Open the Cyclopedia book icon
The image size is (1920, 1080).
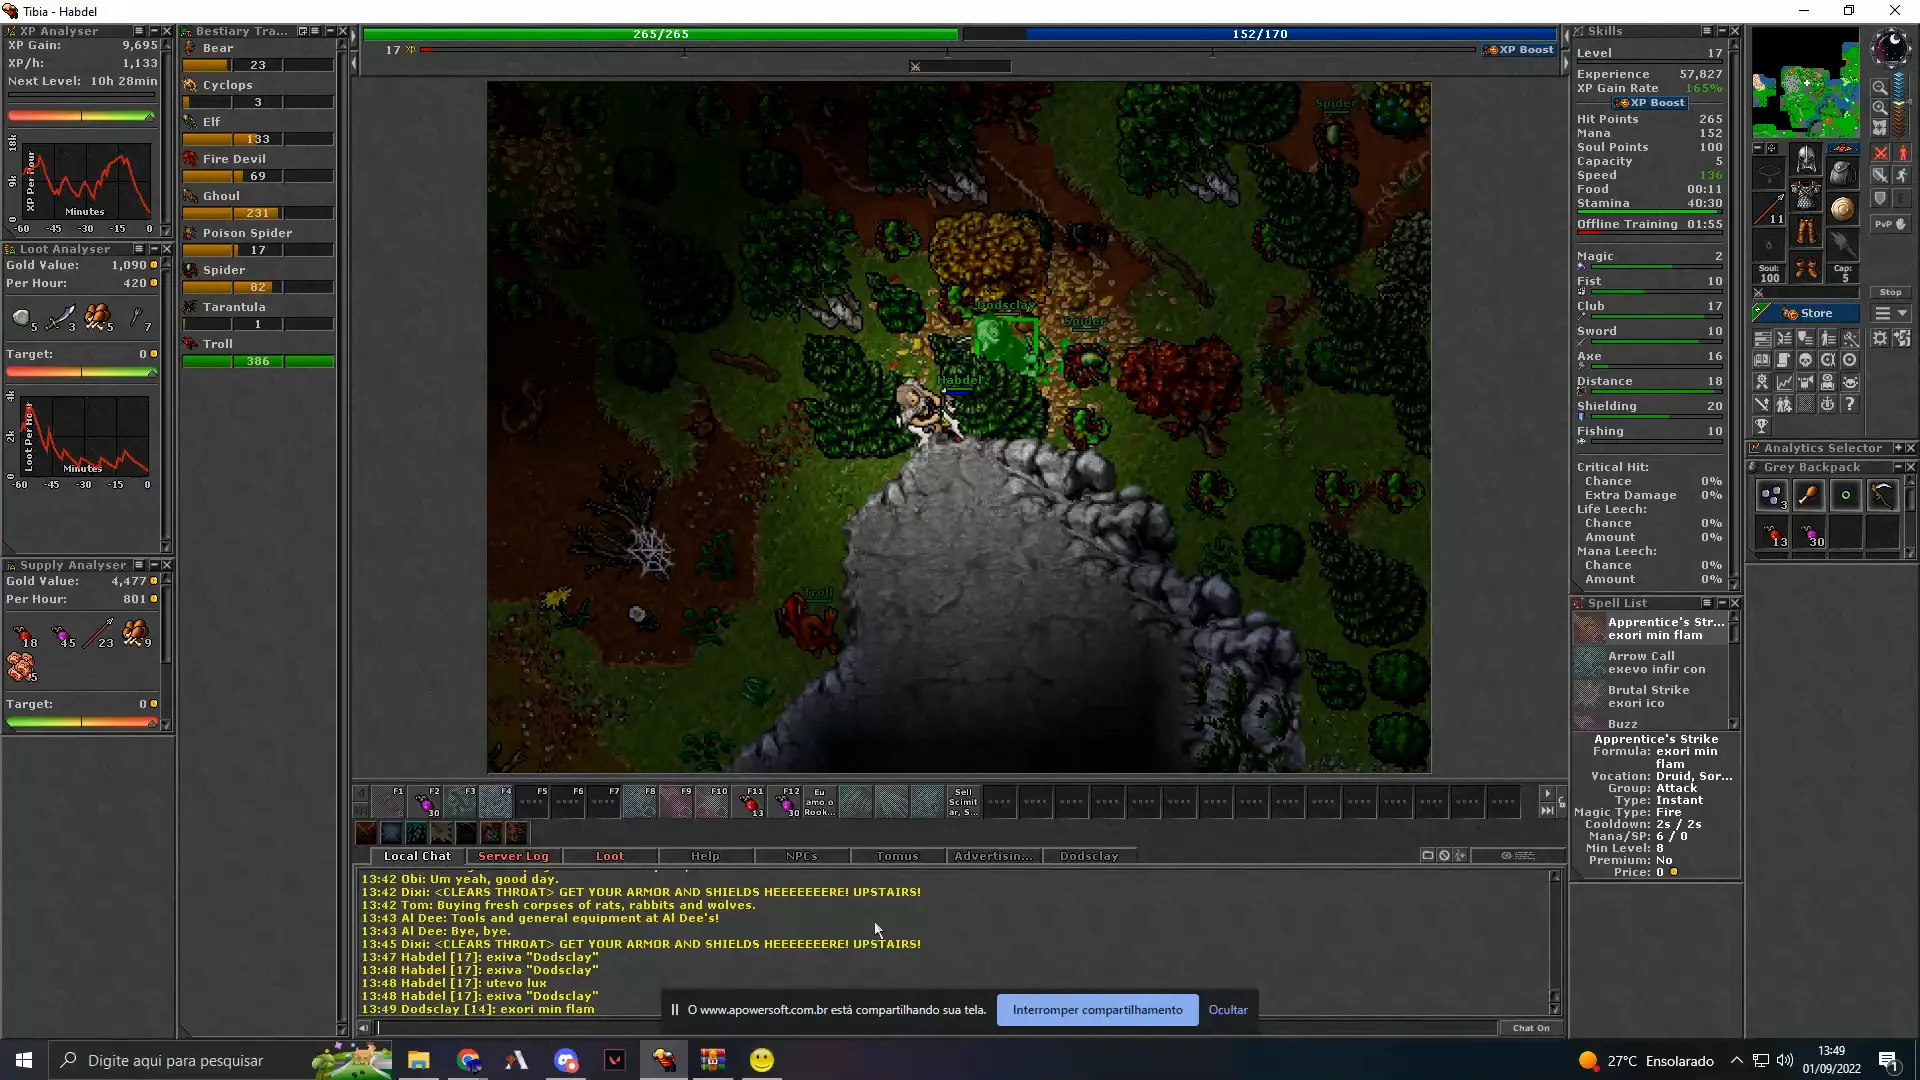[x=1762, y=359]
